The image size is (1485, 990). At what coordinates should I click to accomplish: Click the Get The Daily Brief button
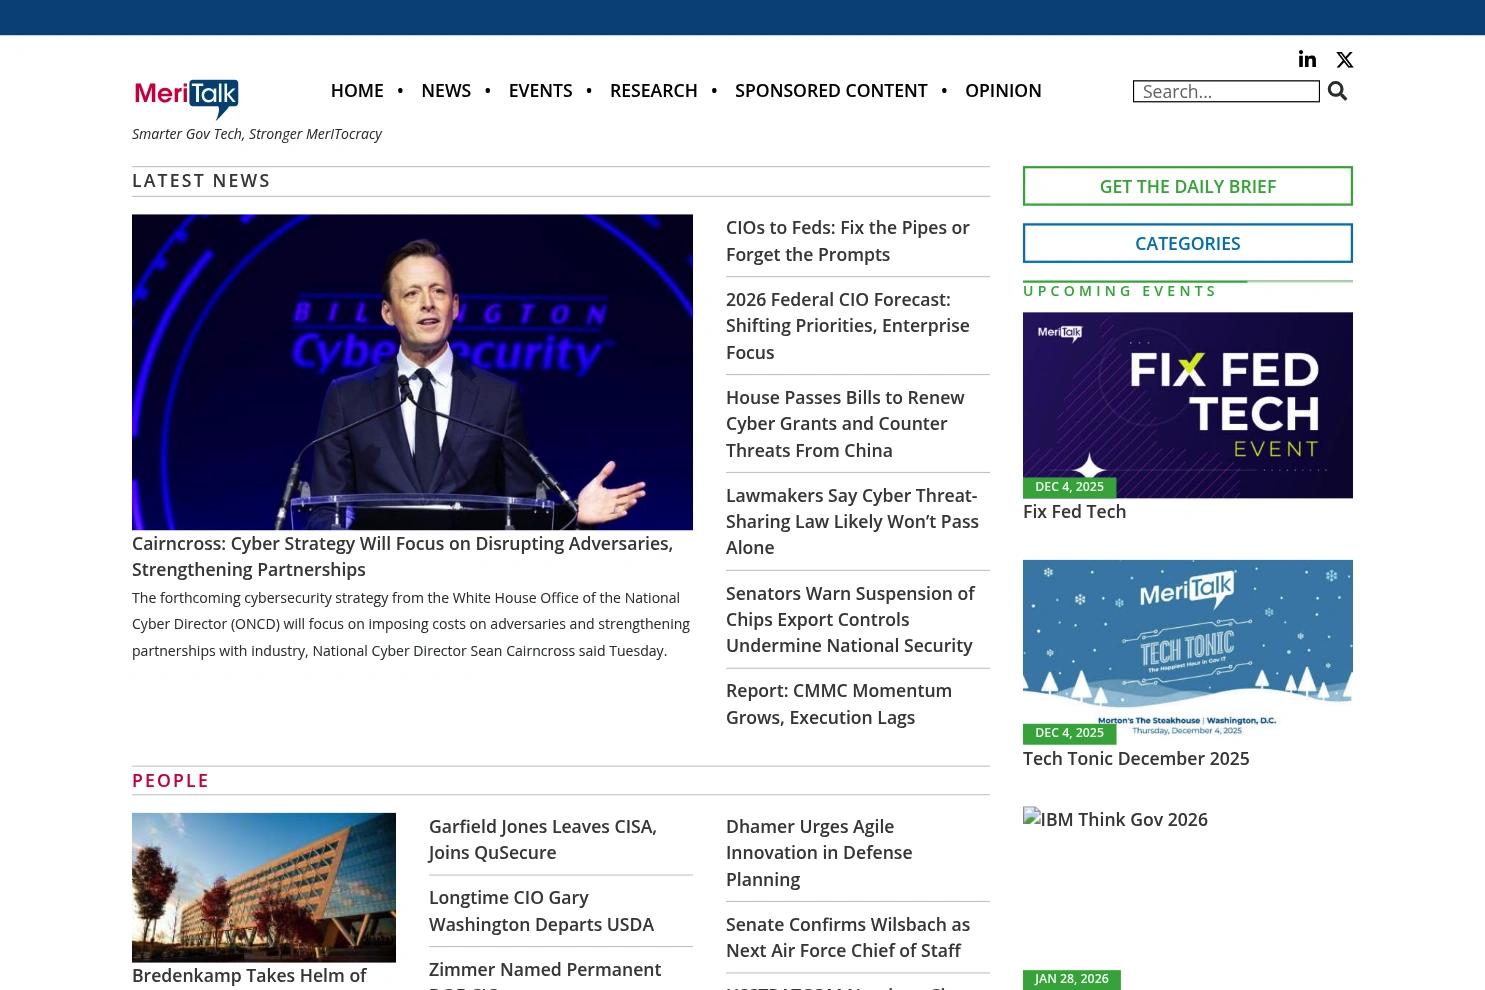1188,186
